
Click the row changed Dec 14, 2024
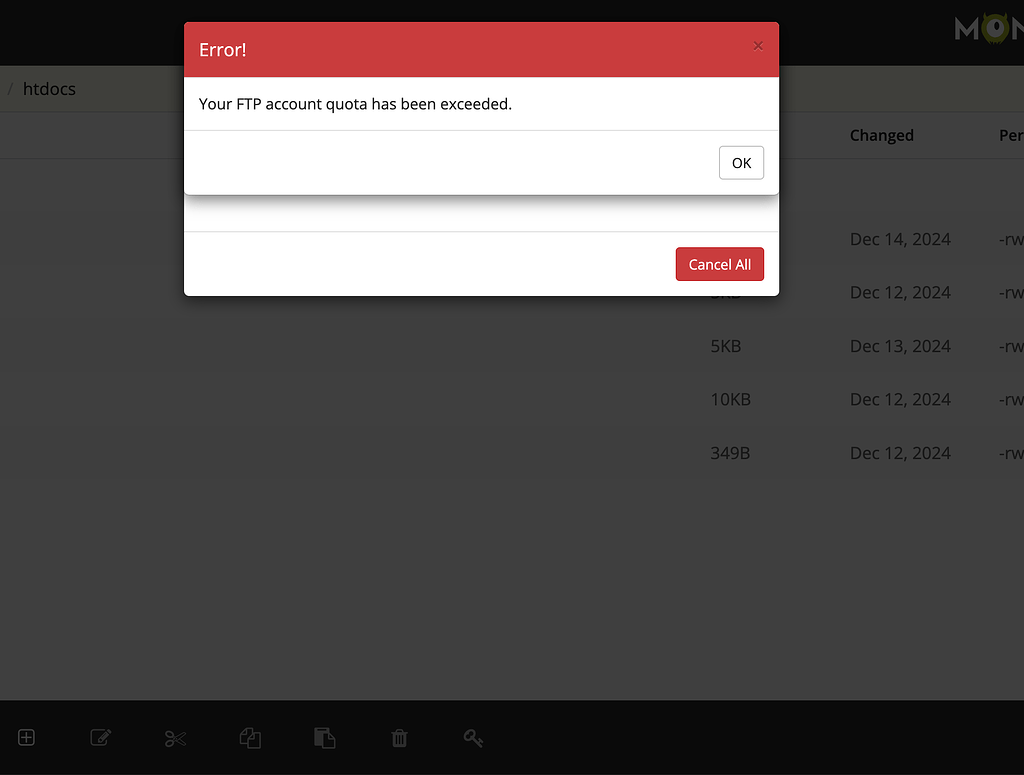(900, 239)
